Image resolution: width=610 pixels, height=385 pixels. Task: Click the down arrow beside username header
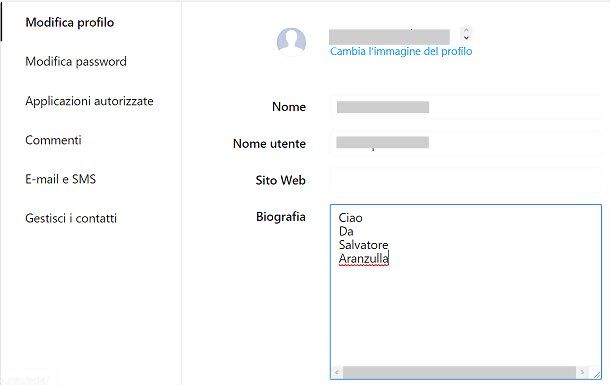click(x=466, y=38)
